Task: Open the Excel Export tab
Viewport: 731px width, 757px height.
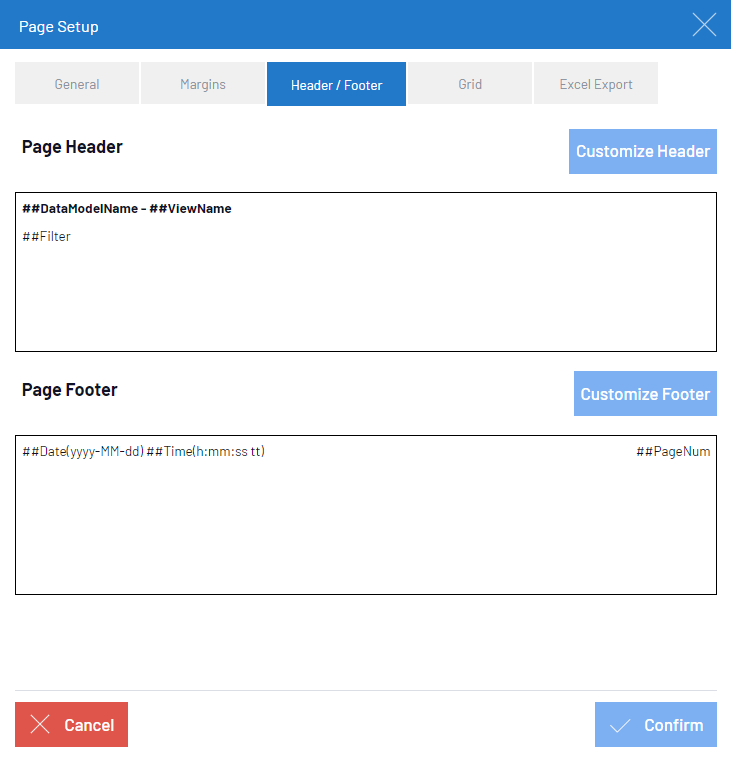Action: click(x=596, y=84)
